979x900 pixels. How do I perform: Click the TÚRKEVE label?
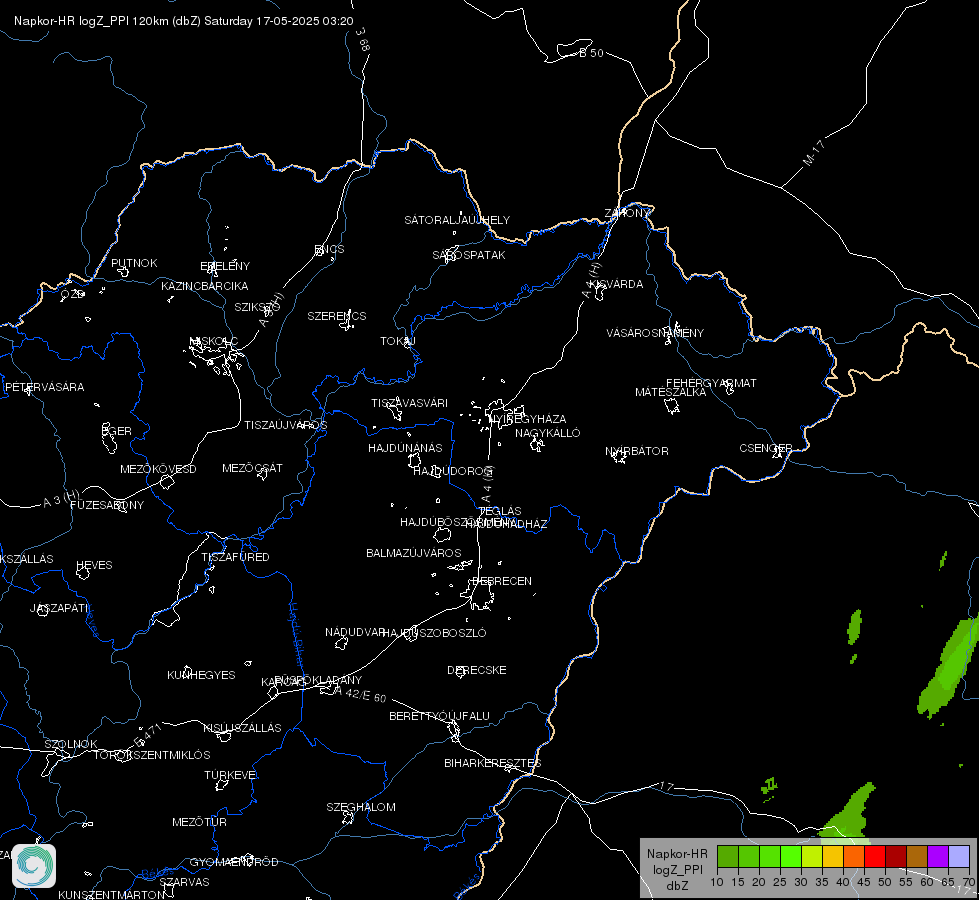point(230,774)
